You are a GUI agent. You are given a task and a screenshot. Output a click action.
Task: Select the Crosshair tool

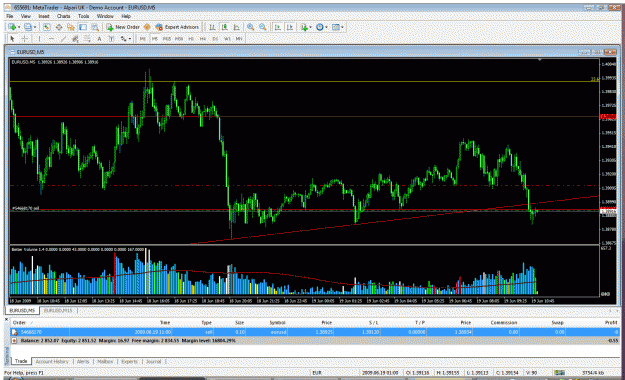(x=24, y=39)
